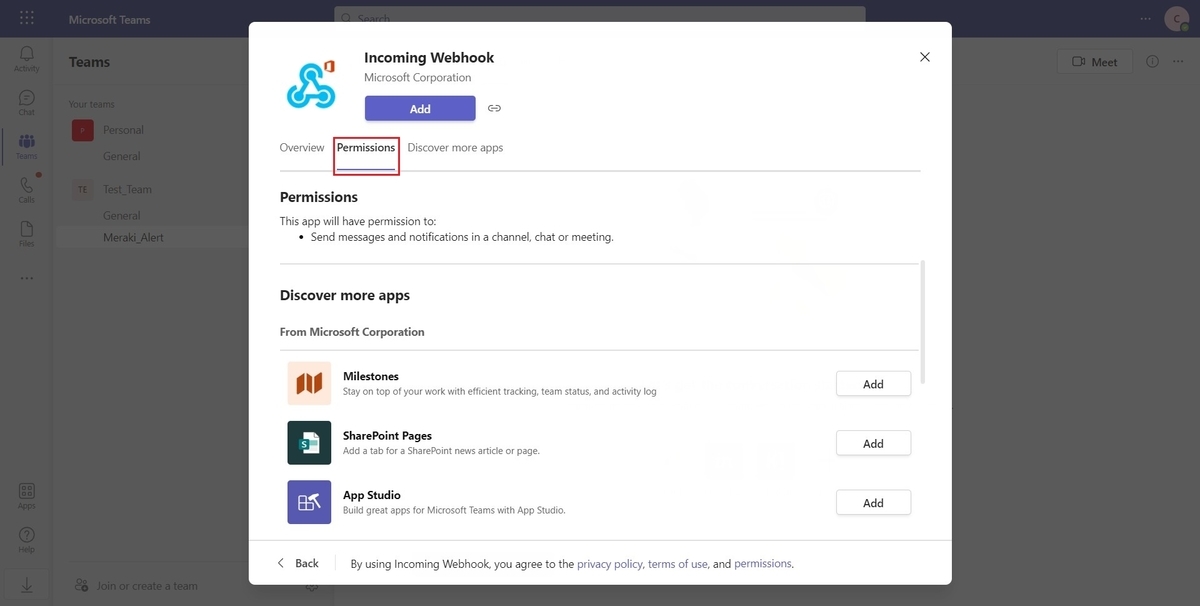This screenshot has width=1200, height=606.
Task: Switch to Discover more apps tab
Action: tap(455, 147)
